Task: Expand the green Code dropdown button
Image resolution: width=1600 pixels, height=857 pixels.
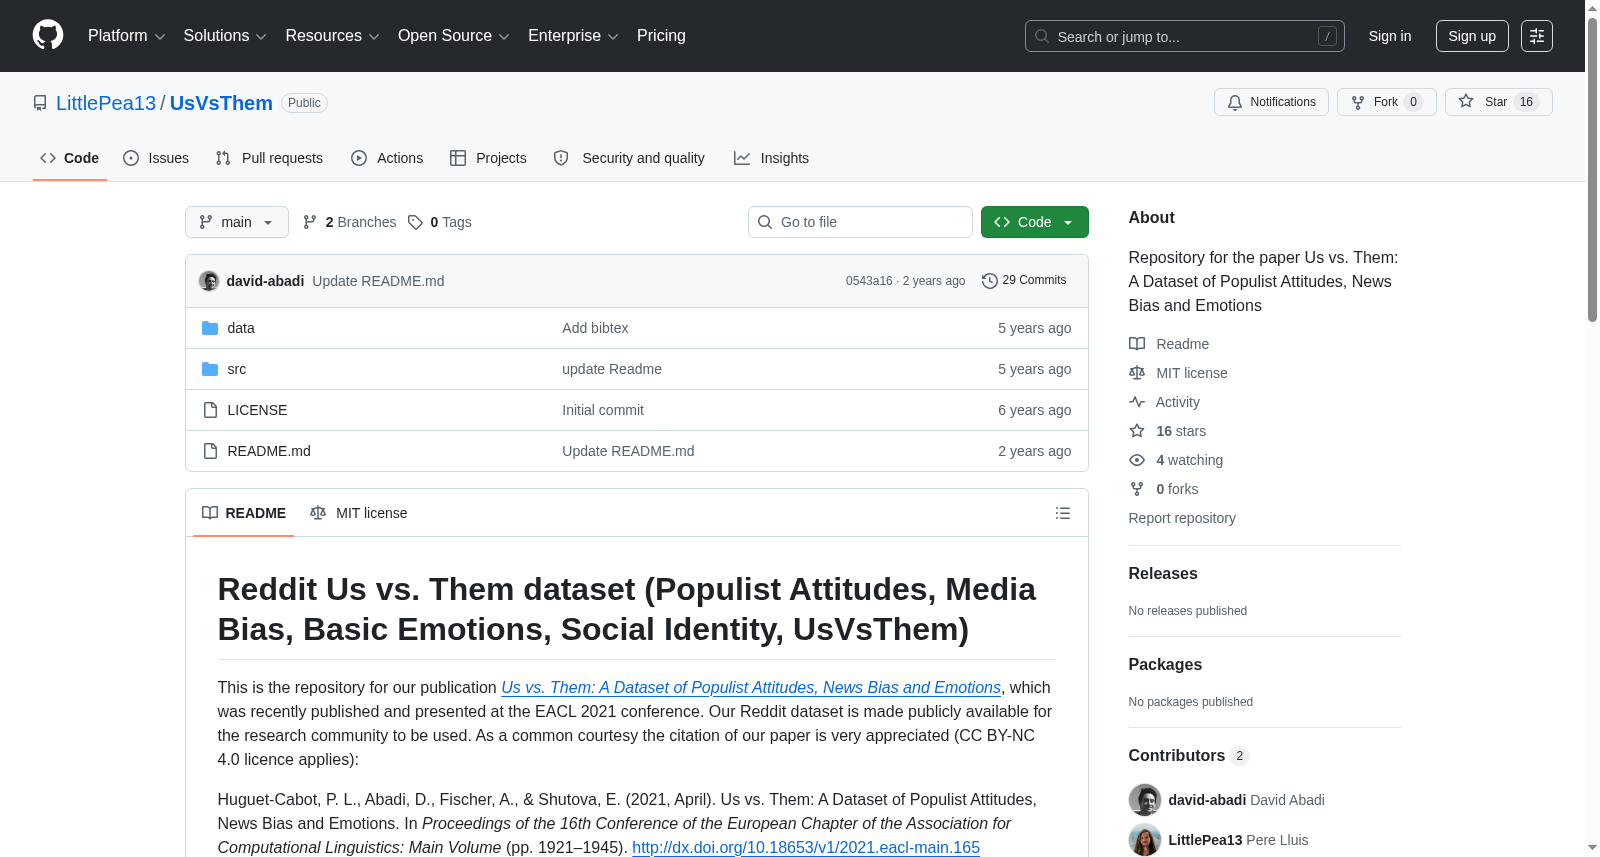Action: click(x=1034, y=222)
